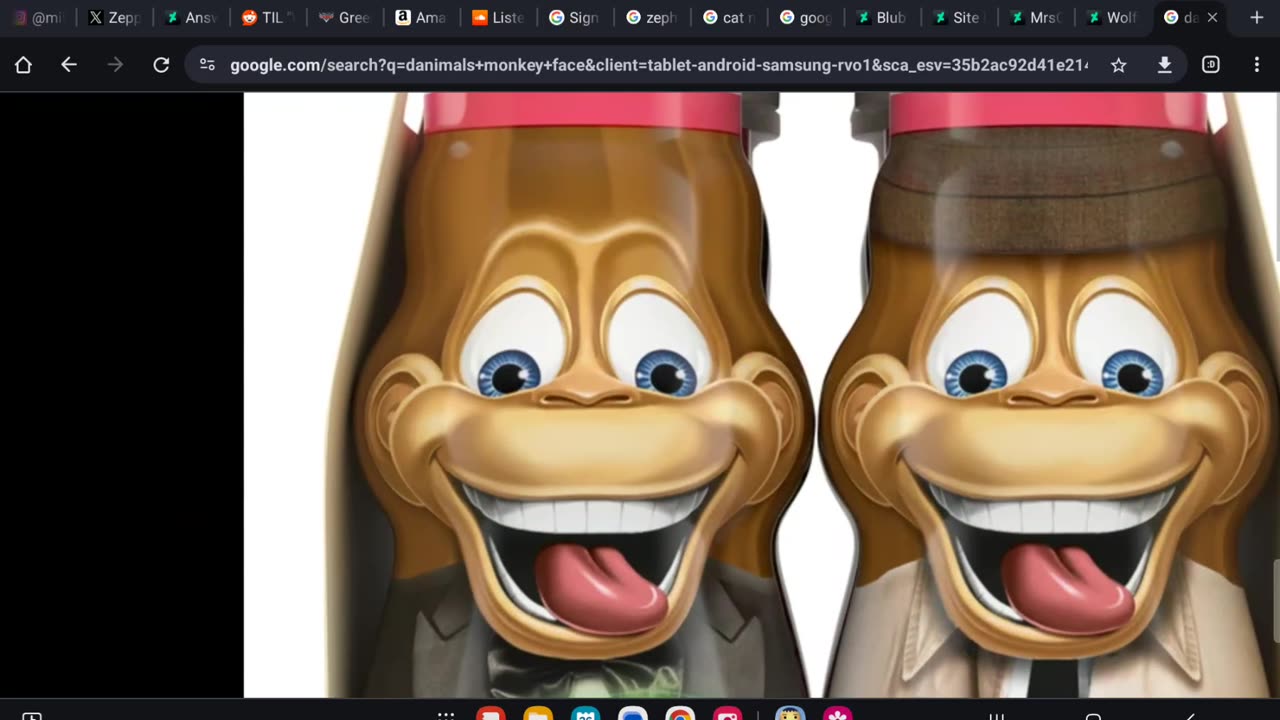
Task: Switch to the Google 'Sign' tab
Action: pyautogui.click(x=577, y=17)
